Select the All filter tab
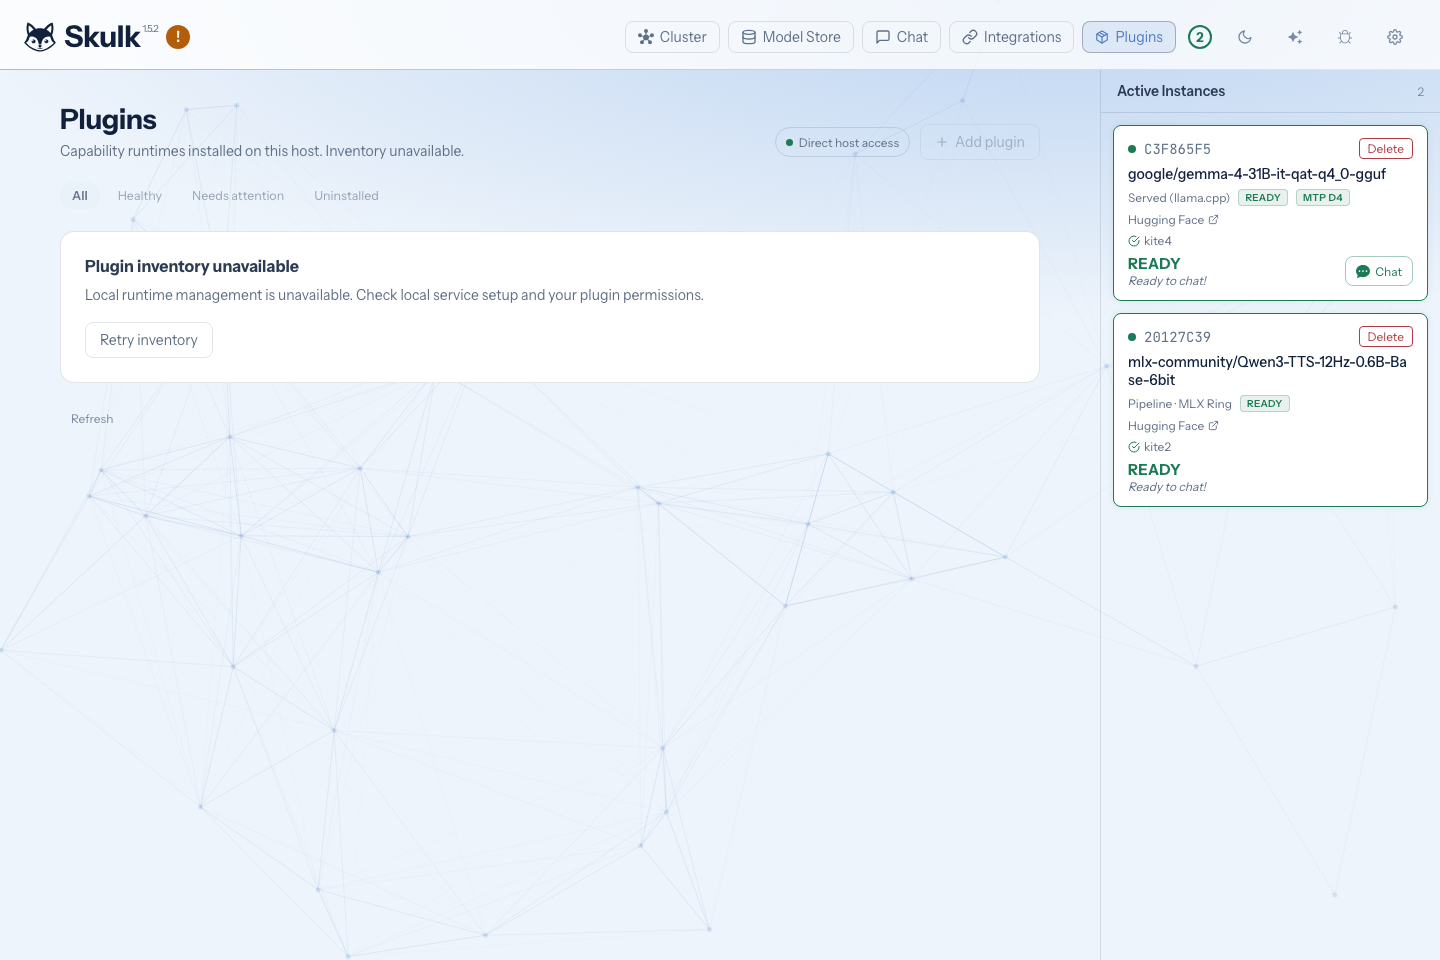Image resolution: width=1440 pixels, height=960 pixels. [80, 196]
